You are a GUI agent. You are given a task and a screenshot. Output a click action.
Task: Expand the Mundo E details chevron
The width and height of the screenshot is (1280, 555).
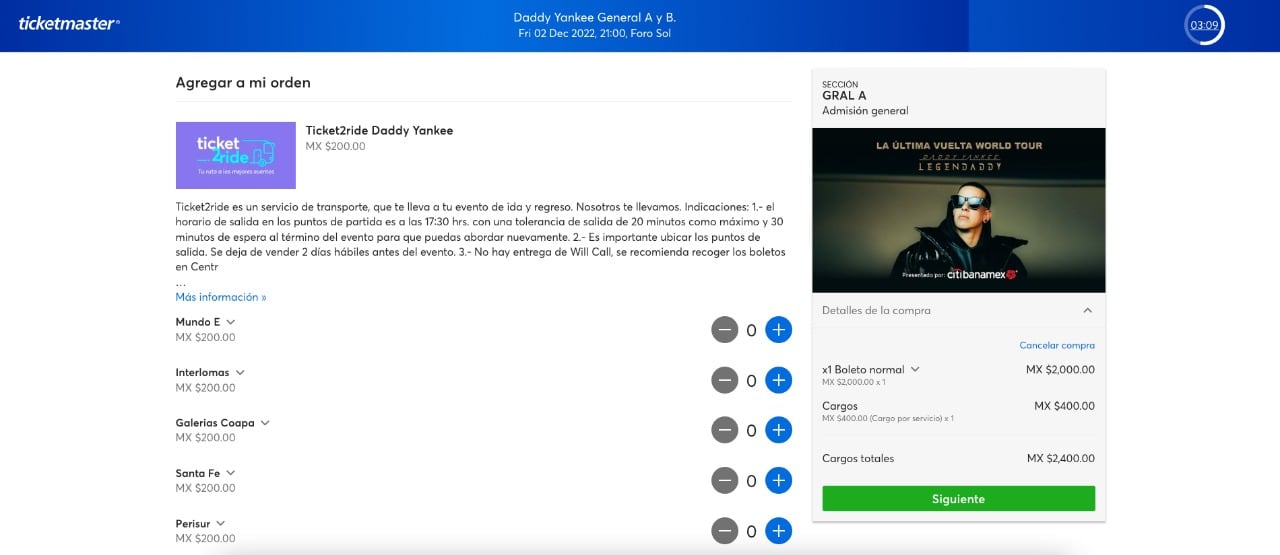231,322
